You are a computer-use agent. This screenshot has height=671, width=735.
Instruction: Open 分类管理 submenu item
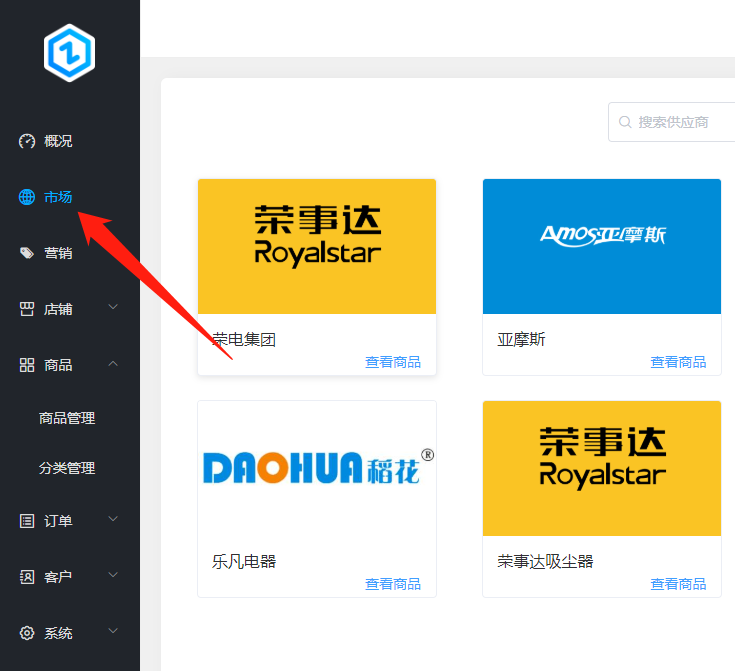coord(67,468)
